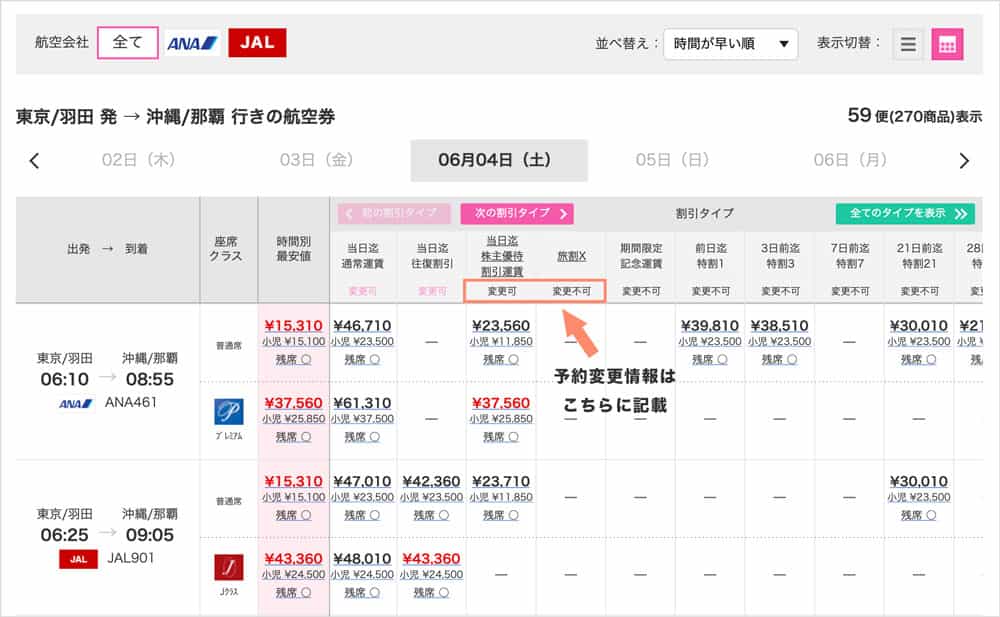
Task: Select ANA461 普通席 lowest fare ¥15,310
Action: pyautogui.click(x=293, y=325)
